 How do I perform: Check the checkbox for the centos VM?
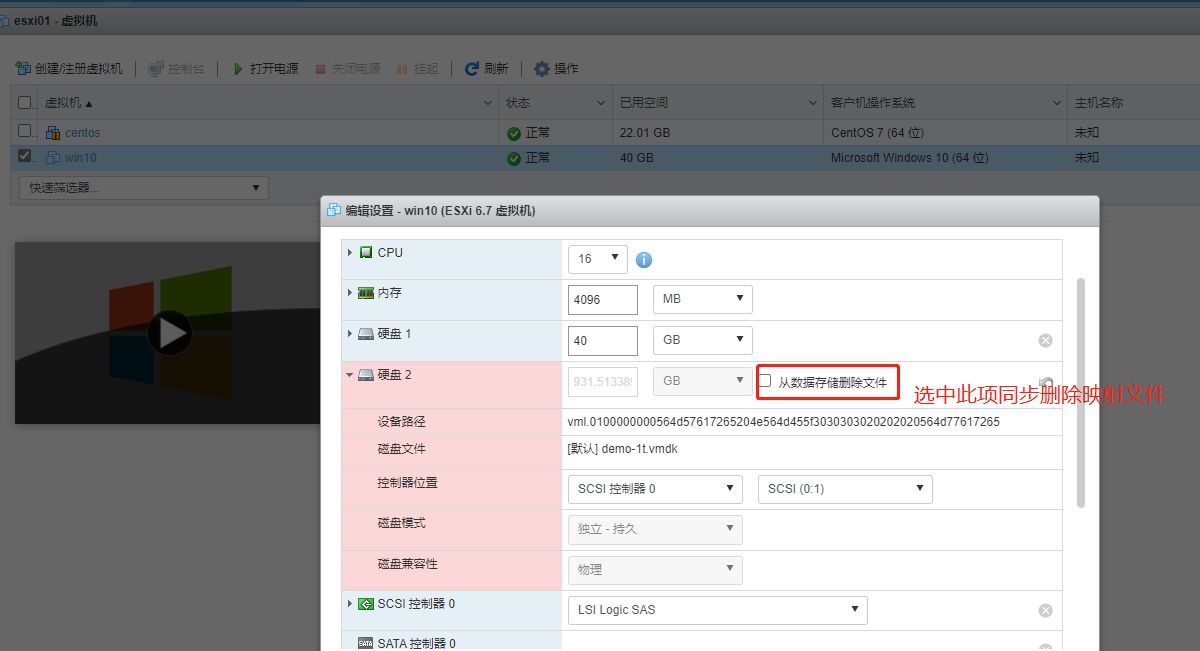tap(22, 132)
